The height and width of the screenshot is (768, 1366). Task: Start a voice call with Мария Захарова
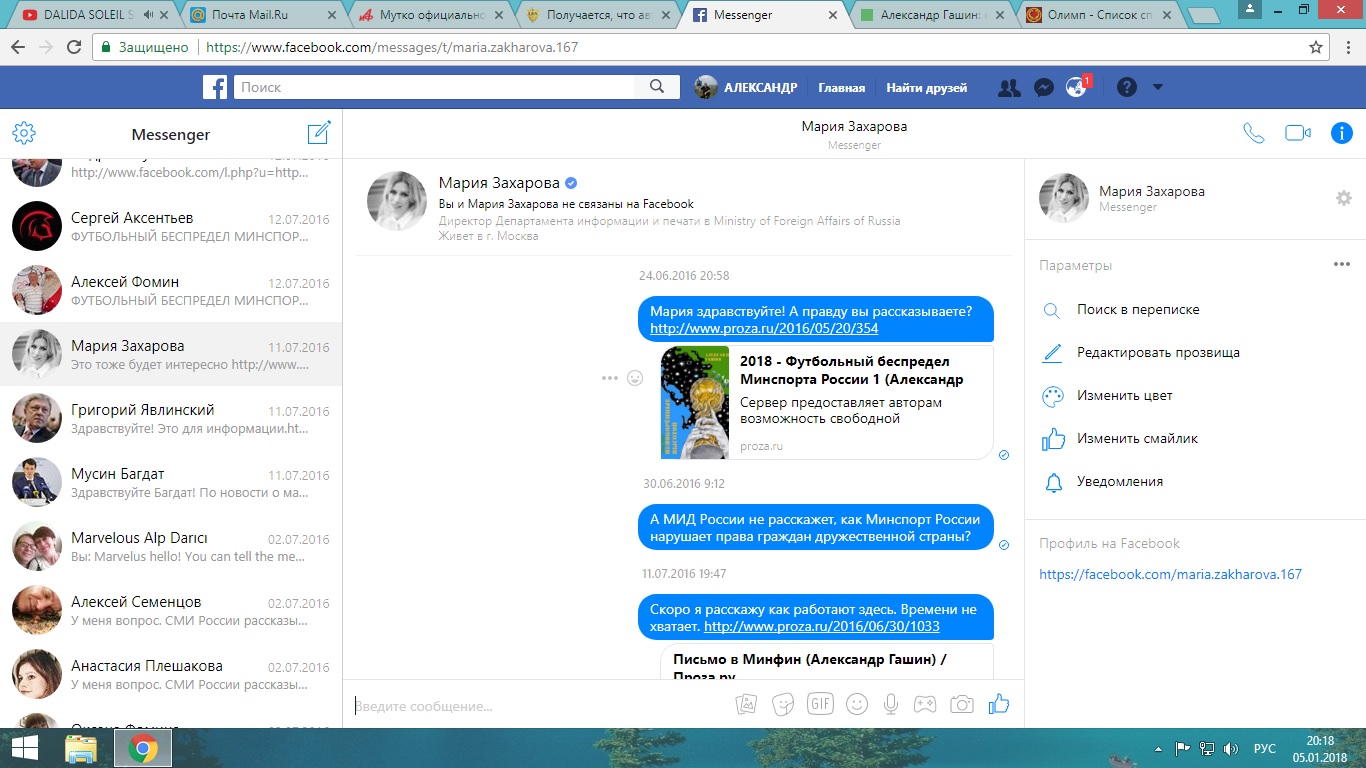pos(1253,133)
